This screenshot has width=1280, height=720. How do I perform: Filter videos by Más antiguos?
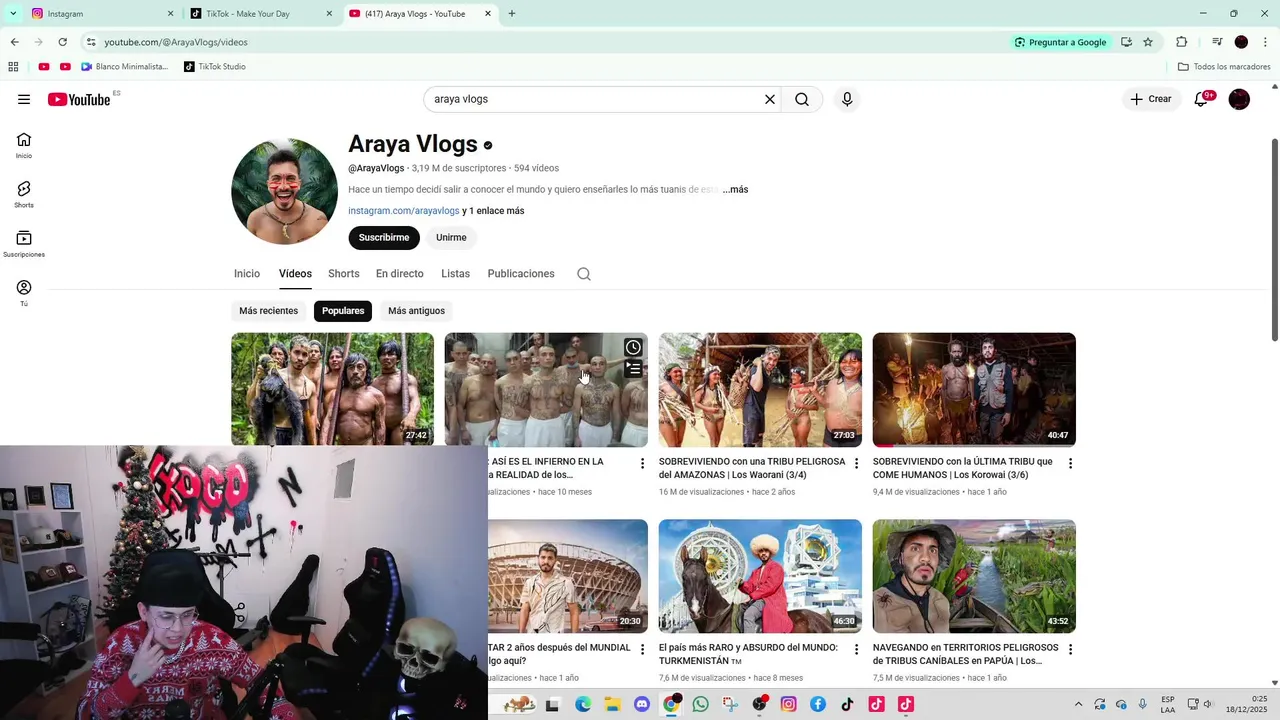point(416,311)
